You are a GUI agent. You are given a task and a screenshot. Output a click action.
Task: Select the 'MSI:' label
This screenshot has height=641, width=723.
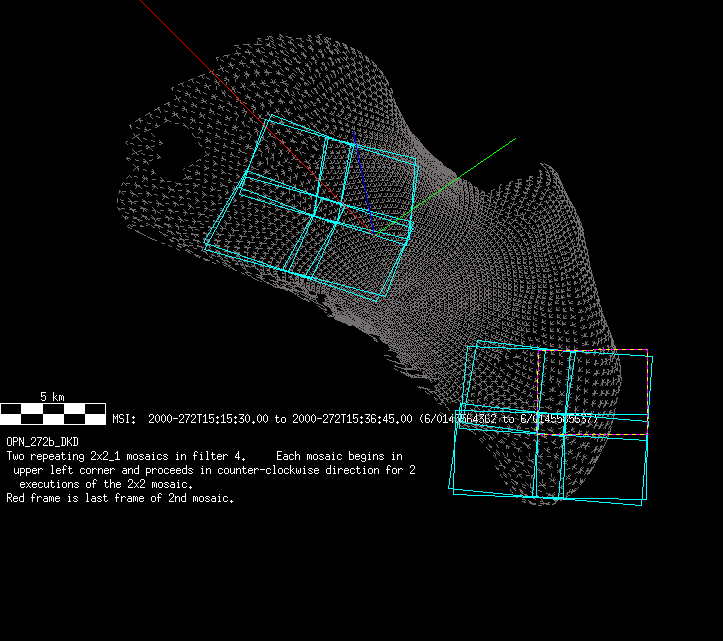pos(124,419)
